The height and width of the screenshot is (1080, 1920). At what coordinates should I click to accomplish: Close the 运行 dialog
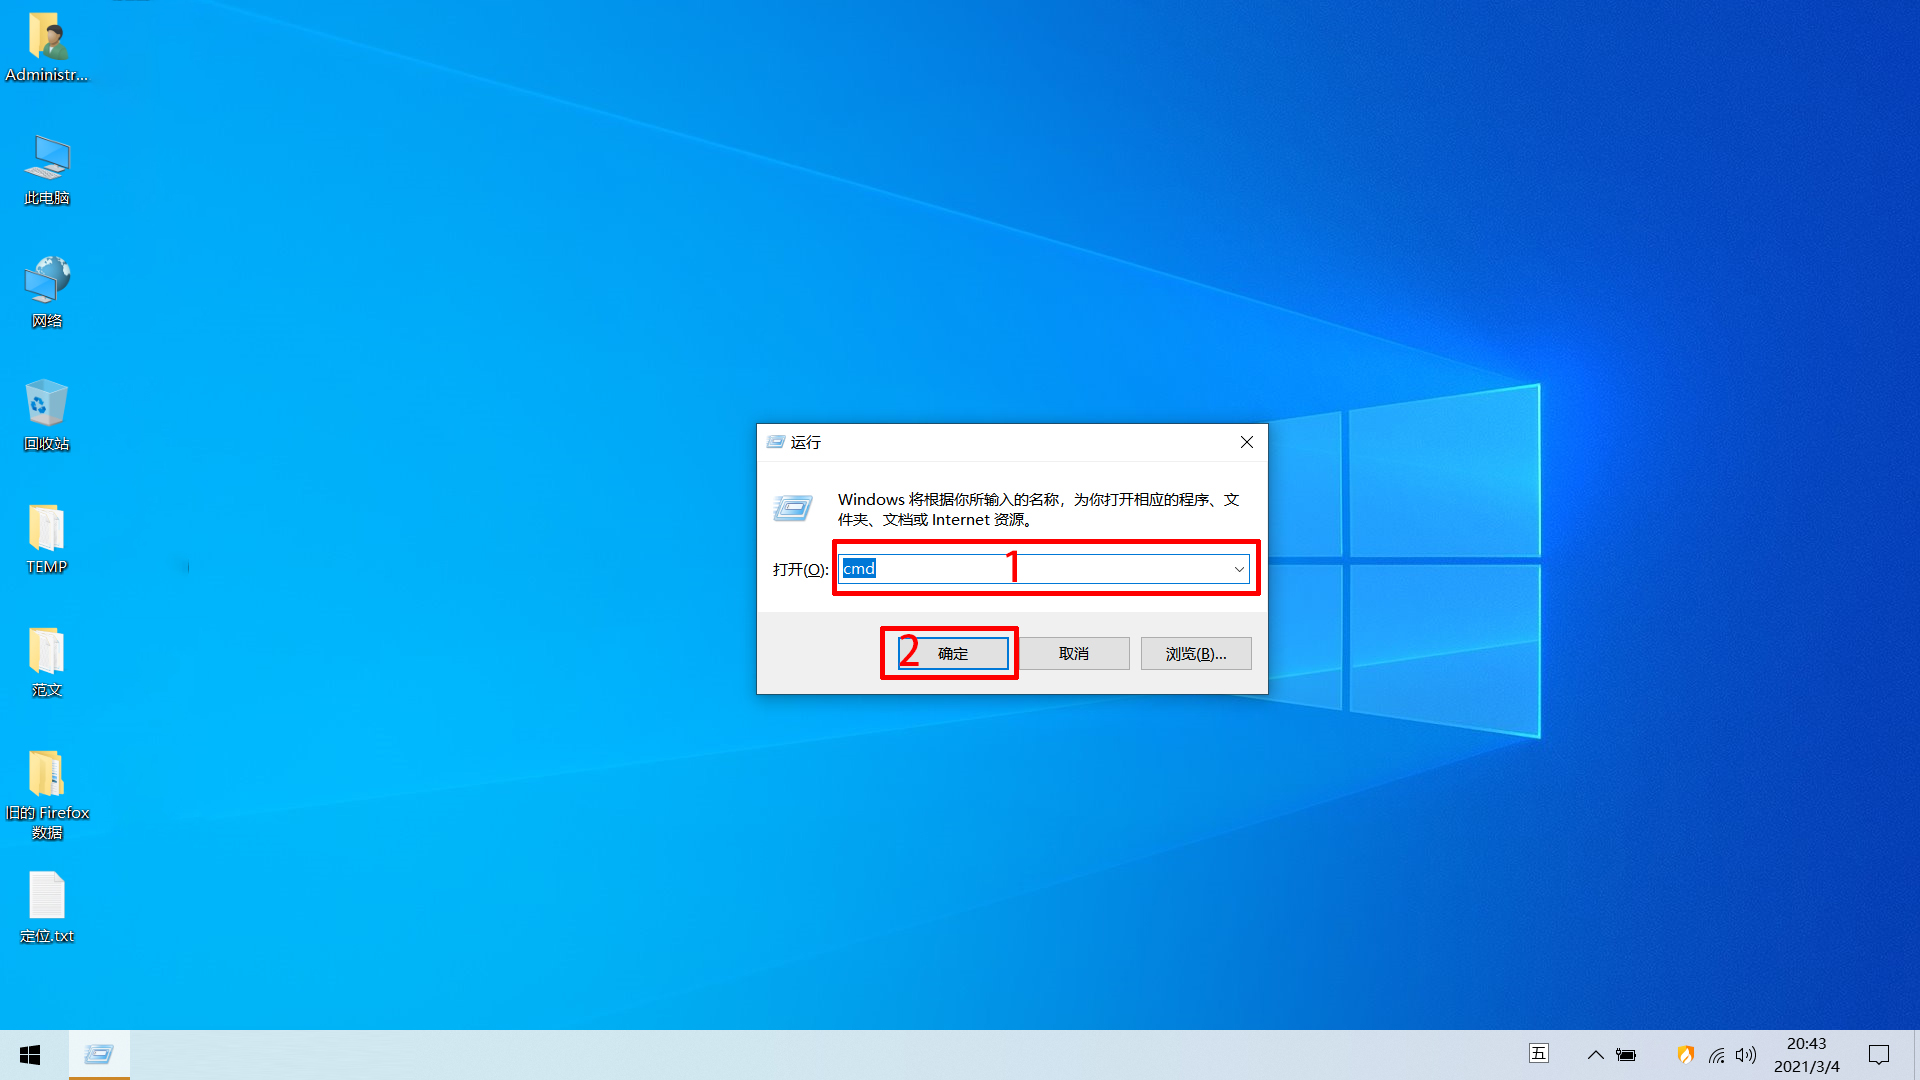coord(1246,442)
